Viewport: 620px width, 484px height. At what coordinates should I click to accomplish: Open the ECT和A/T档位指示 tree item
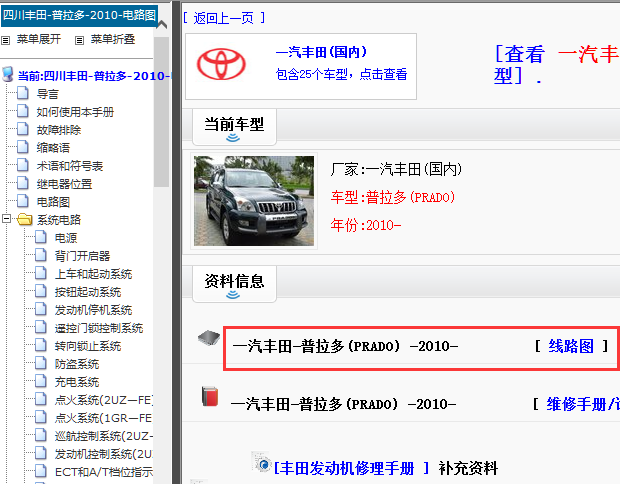[104, 472]
